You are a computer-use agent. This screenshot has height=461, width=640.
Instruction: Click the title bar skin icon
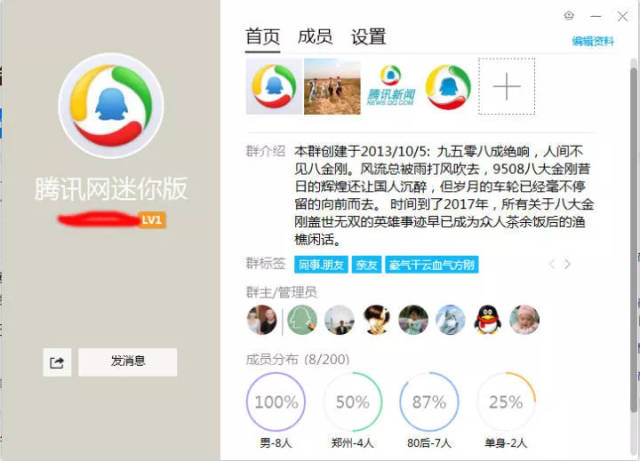tap(569, 16)
